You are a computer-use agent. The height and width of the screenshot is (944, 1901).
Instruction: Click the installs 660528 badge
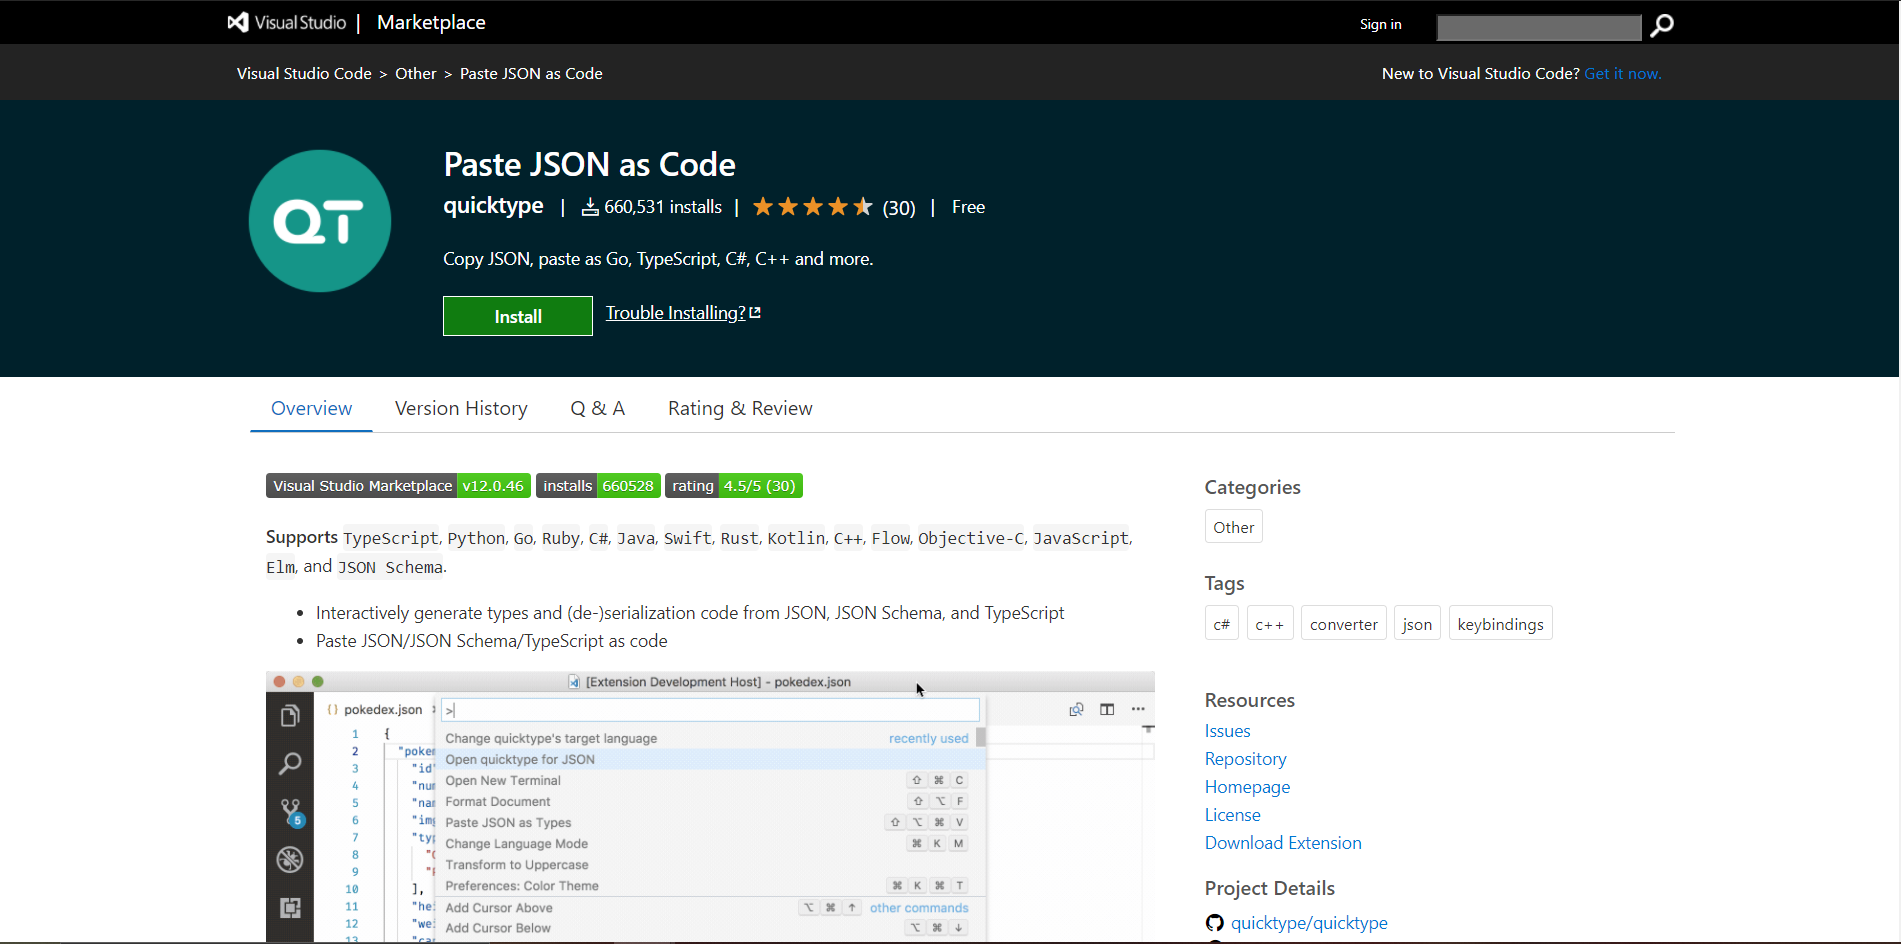click(x=598, y=486)
